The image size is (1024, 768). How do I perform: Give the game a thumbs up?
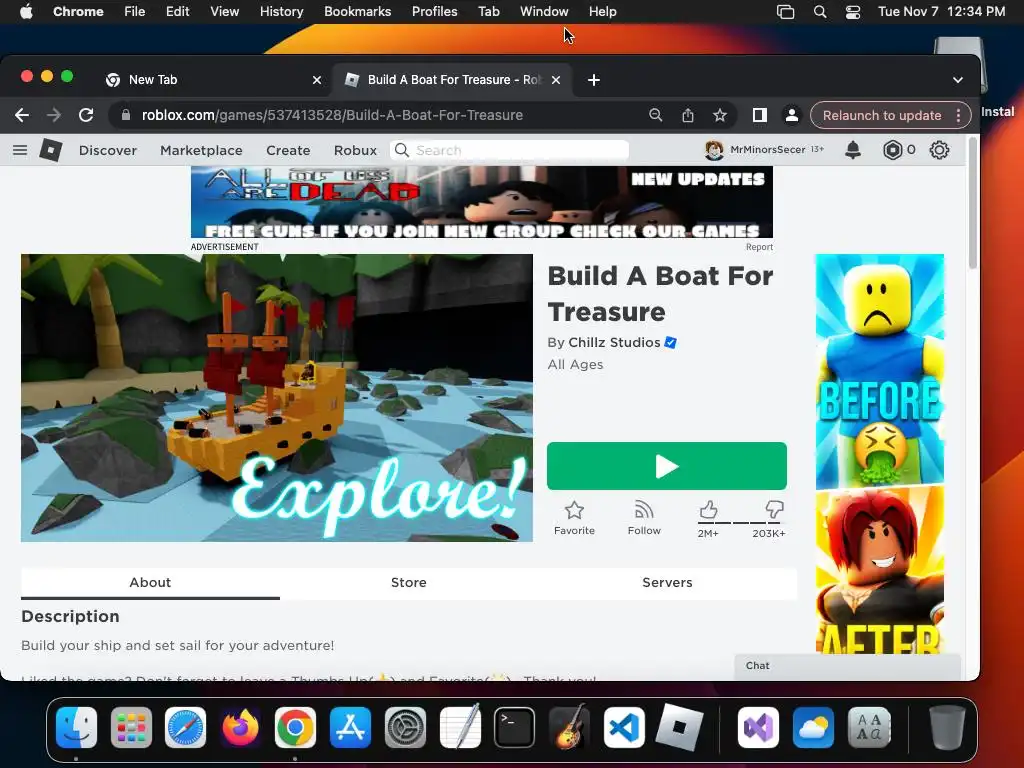click(x=709, y=509)
